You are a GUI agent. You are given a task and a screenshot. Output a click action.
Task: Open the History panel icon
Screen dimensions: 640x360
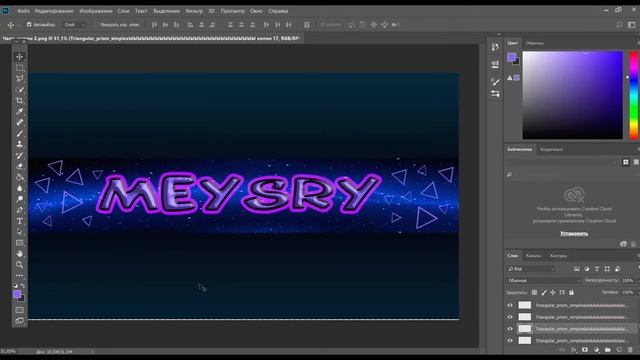[x=495, y=47]
